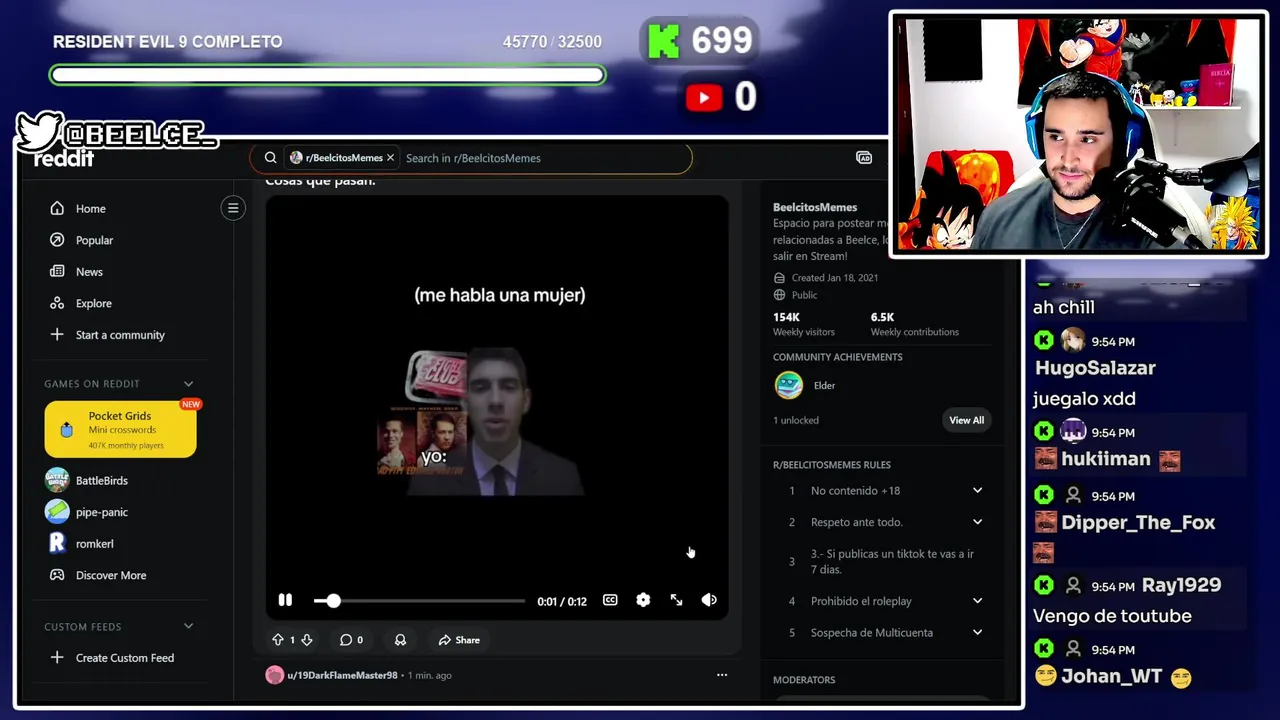Click BeelcitosMemes community title

815,207
